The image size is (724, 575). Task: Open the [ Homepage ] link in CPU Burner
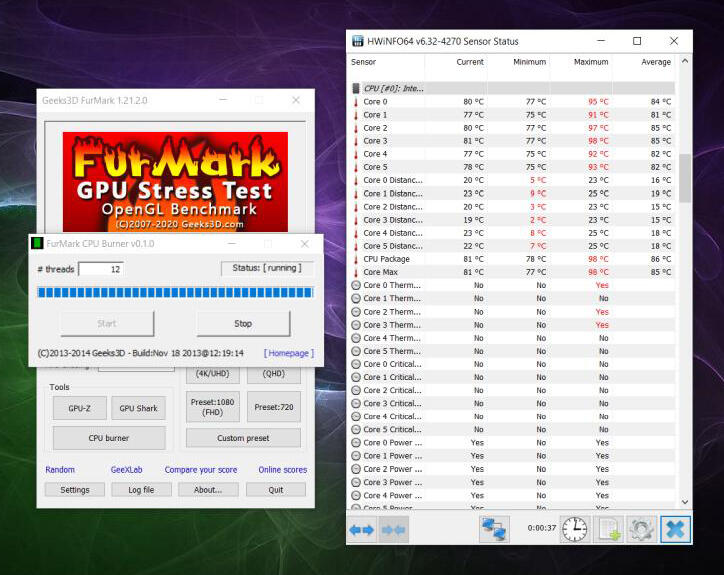tap(289, 353)
